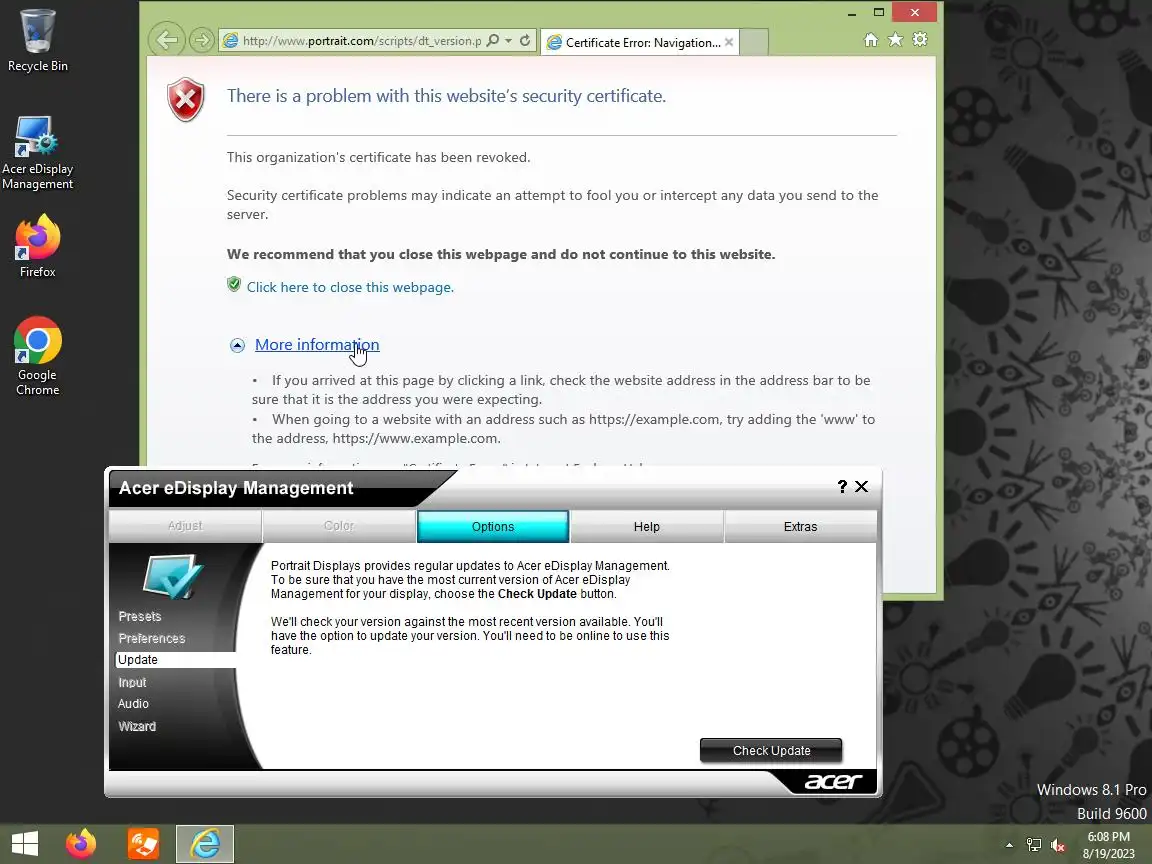The width and height of the screenshot is (1152, 864).
Task: Open the Firefox desktop shortcut
Action: (x=37, y=247)
